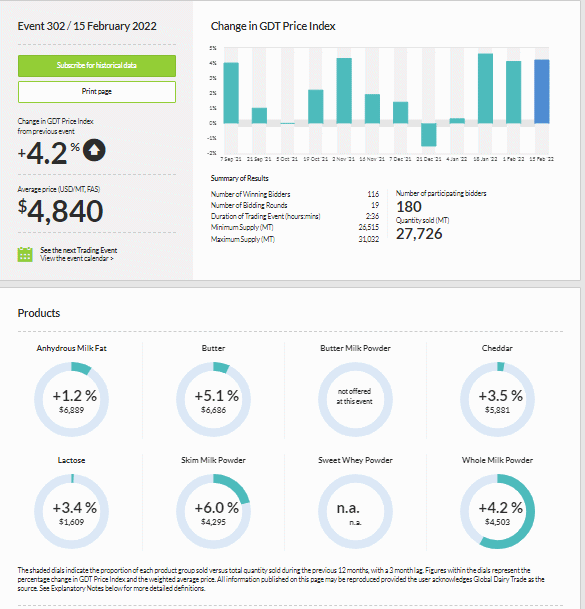585x609 pixels.
Task: Click the Minimum Supply (MT) row
Action: pyautogui.click(x=295, y=227)
